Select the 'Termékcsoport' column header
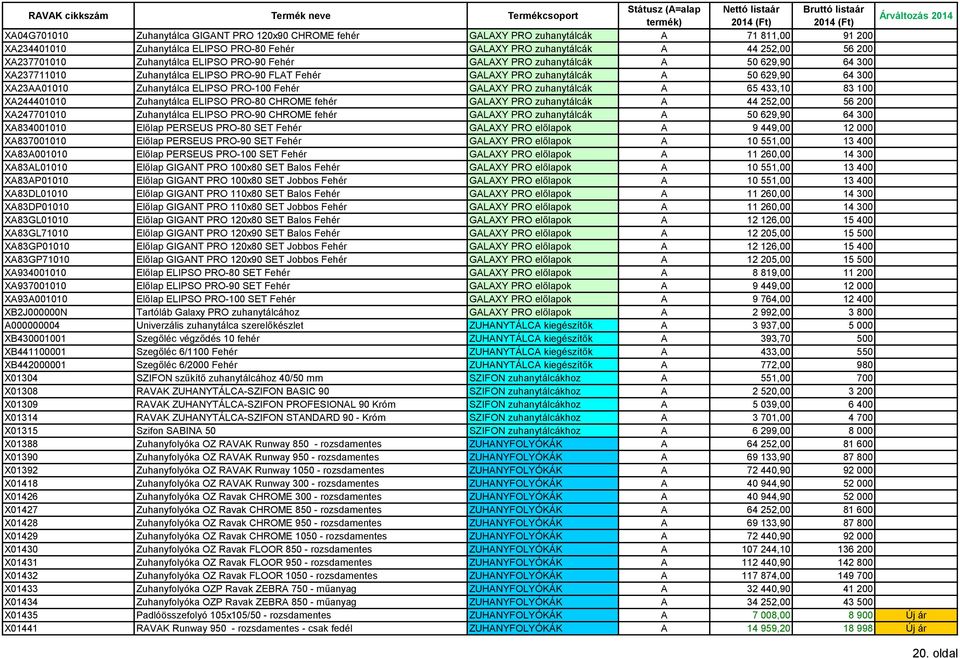Image resolution: width=960 pixels, height=658 pixels. coord(542,16)
